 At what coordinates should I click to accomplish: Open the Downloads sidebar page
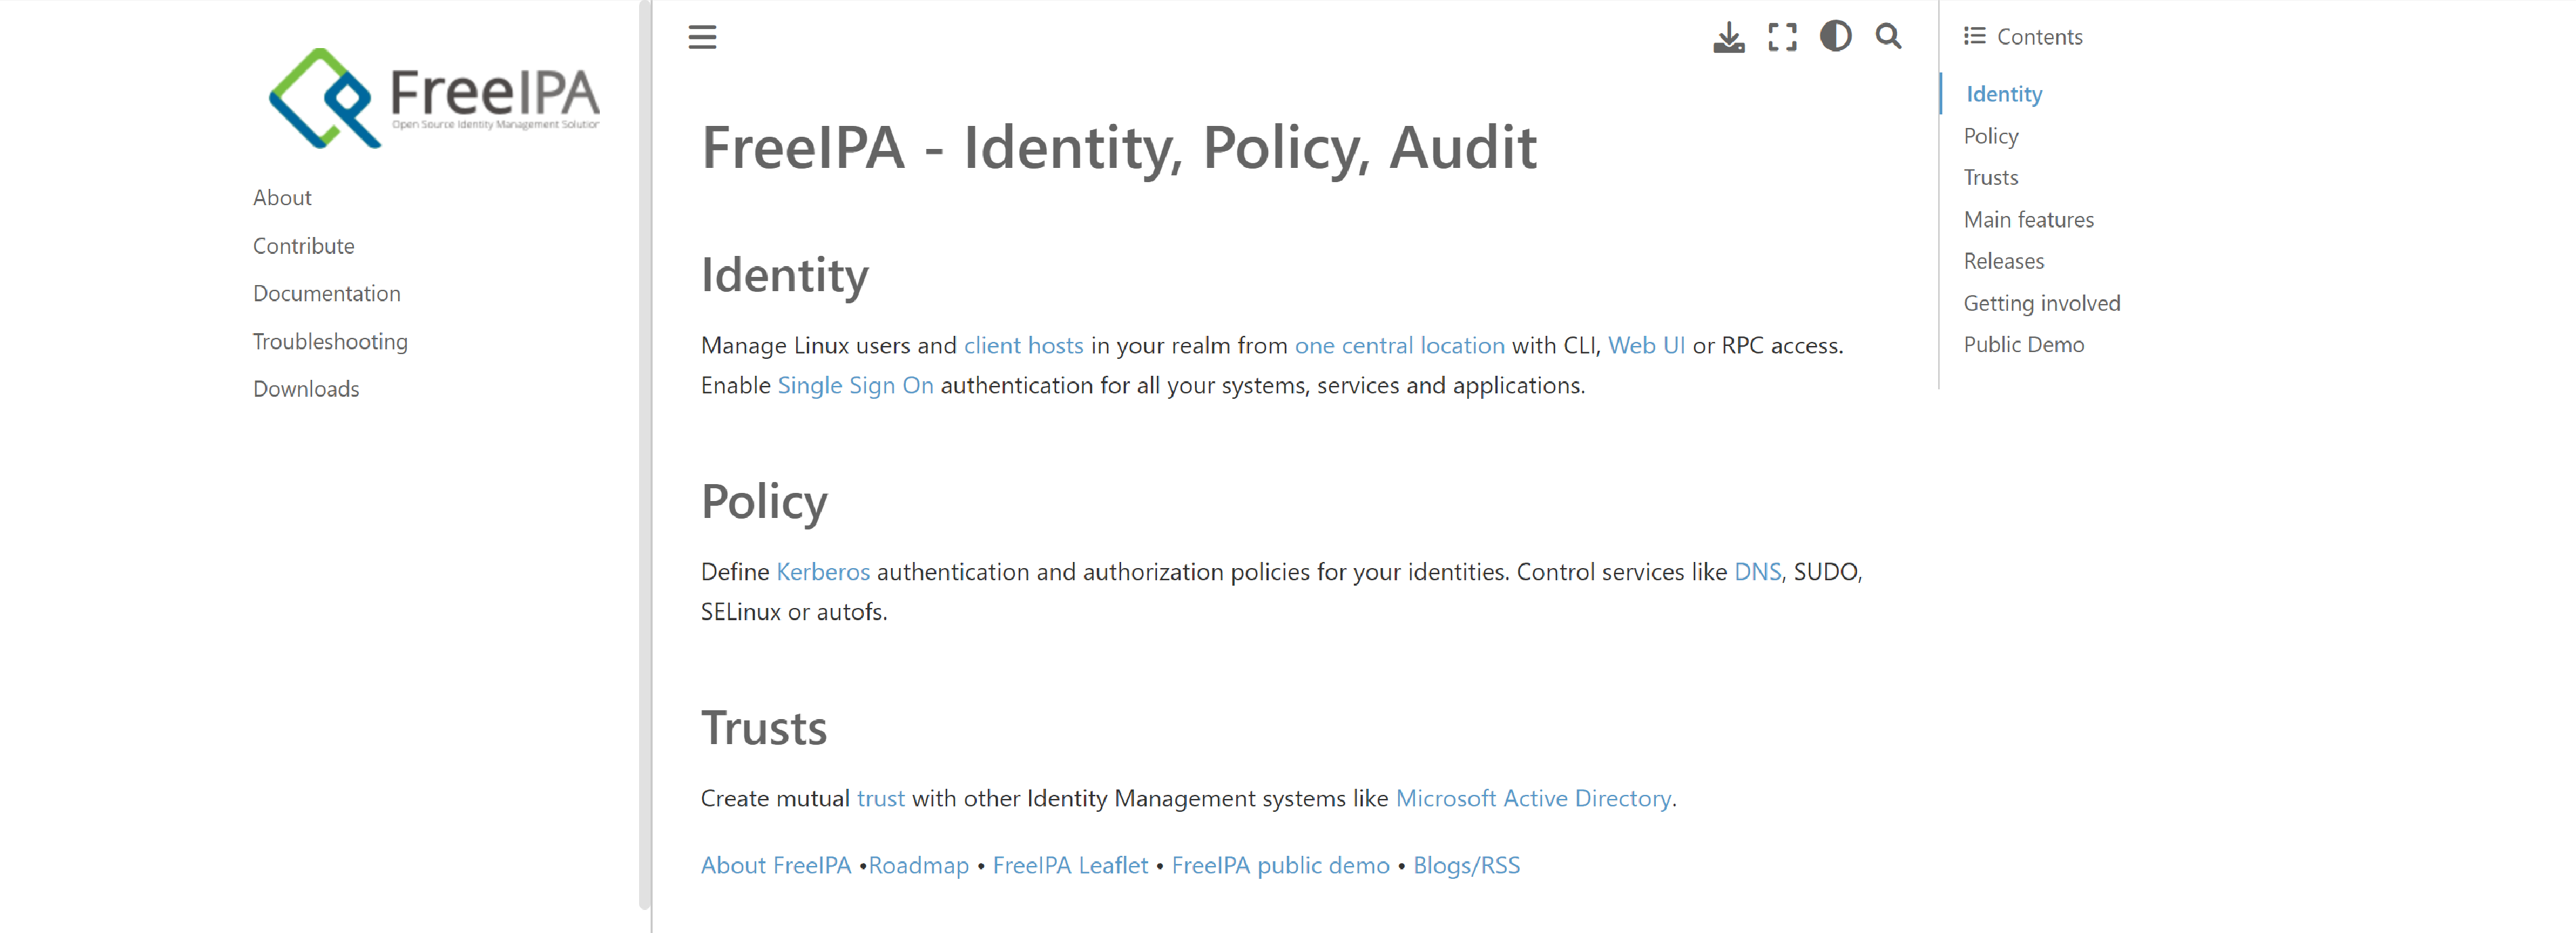(x=306, y=389)
